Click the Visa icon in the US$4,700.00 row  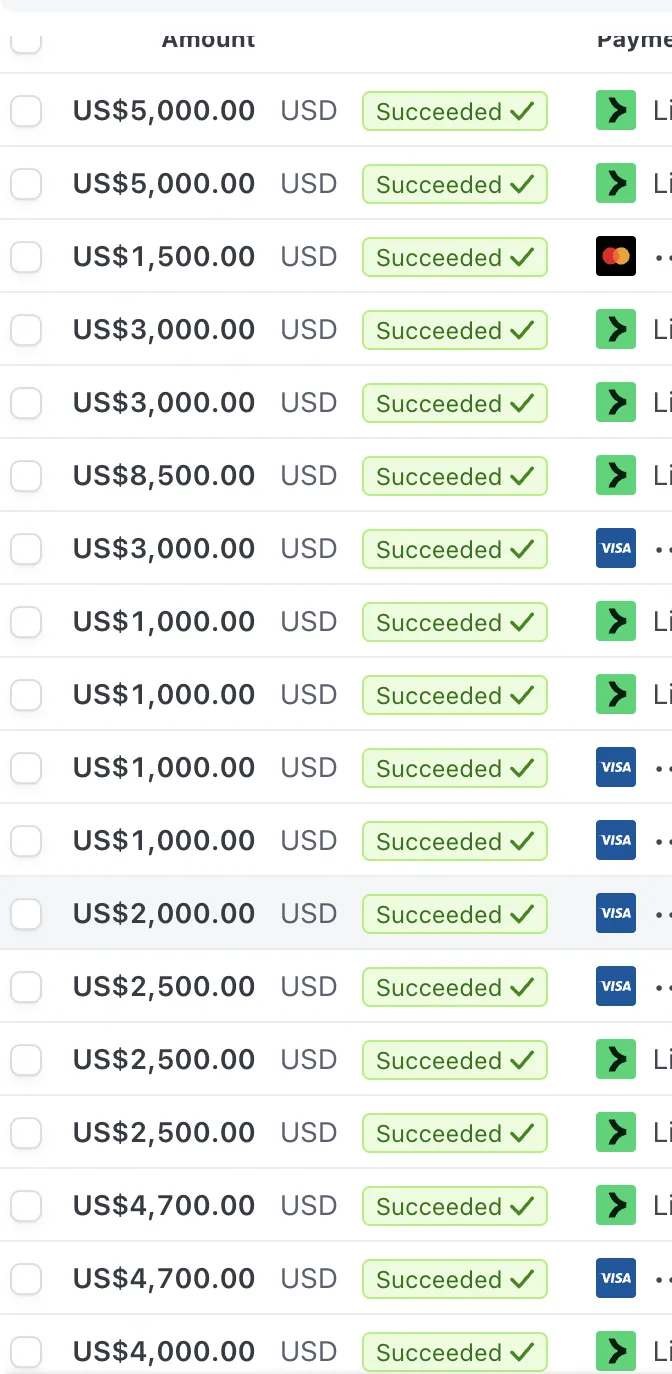[616, 1278]
